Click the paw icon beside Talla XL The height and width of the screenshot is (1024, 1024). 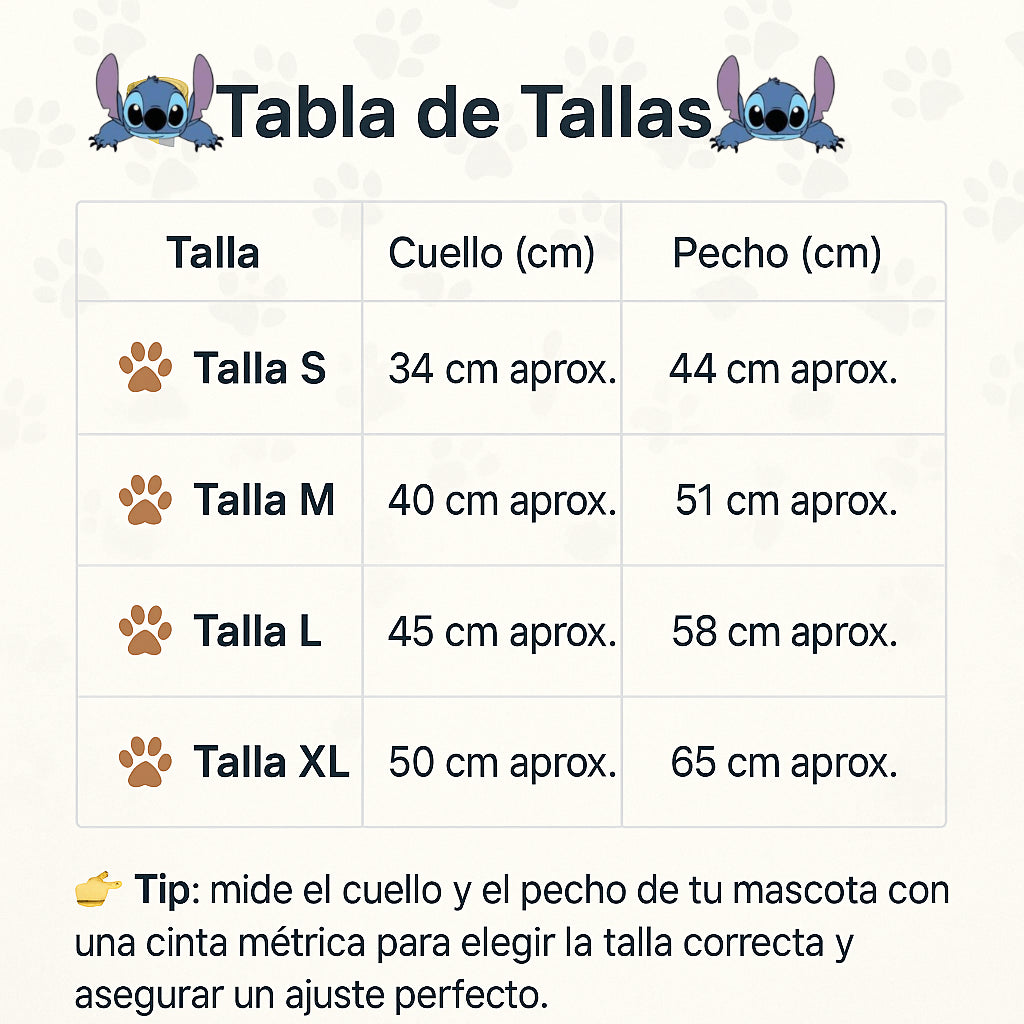(146, 762)
